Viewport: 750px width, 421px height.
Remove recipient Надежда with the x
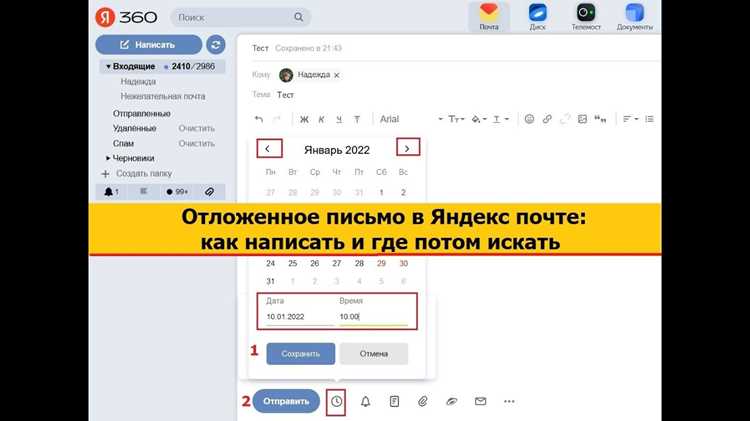pyautogui.click(x=337, y=75)
